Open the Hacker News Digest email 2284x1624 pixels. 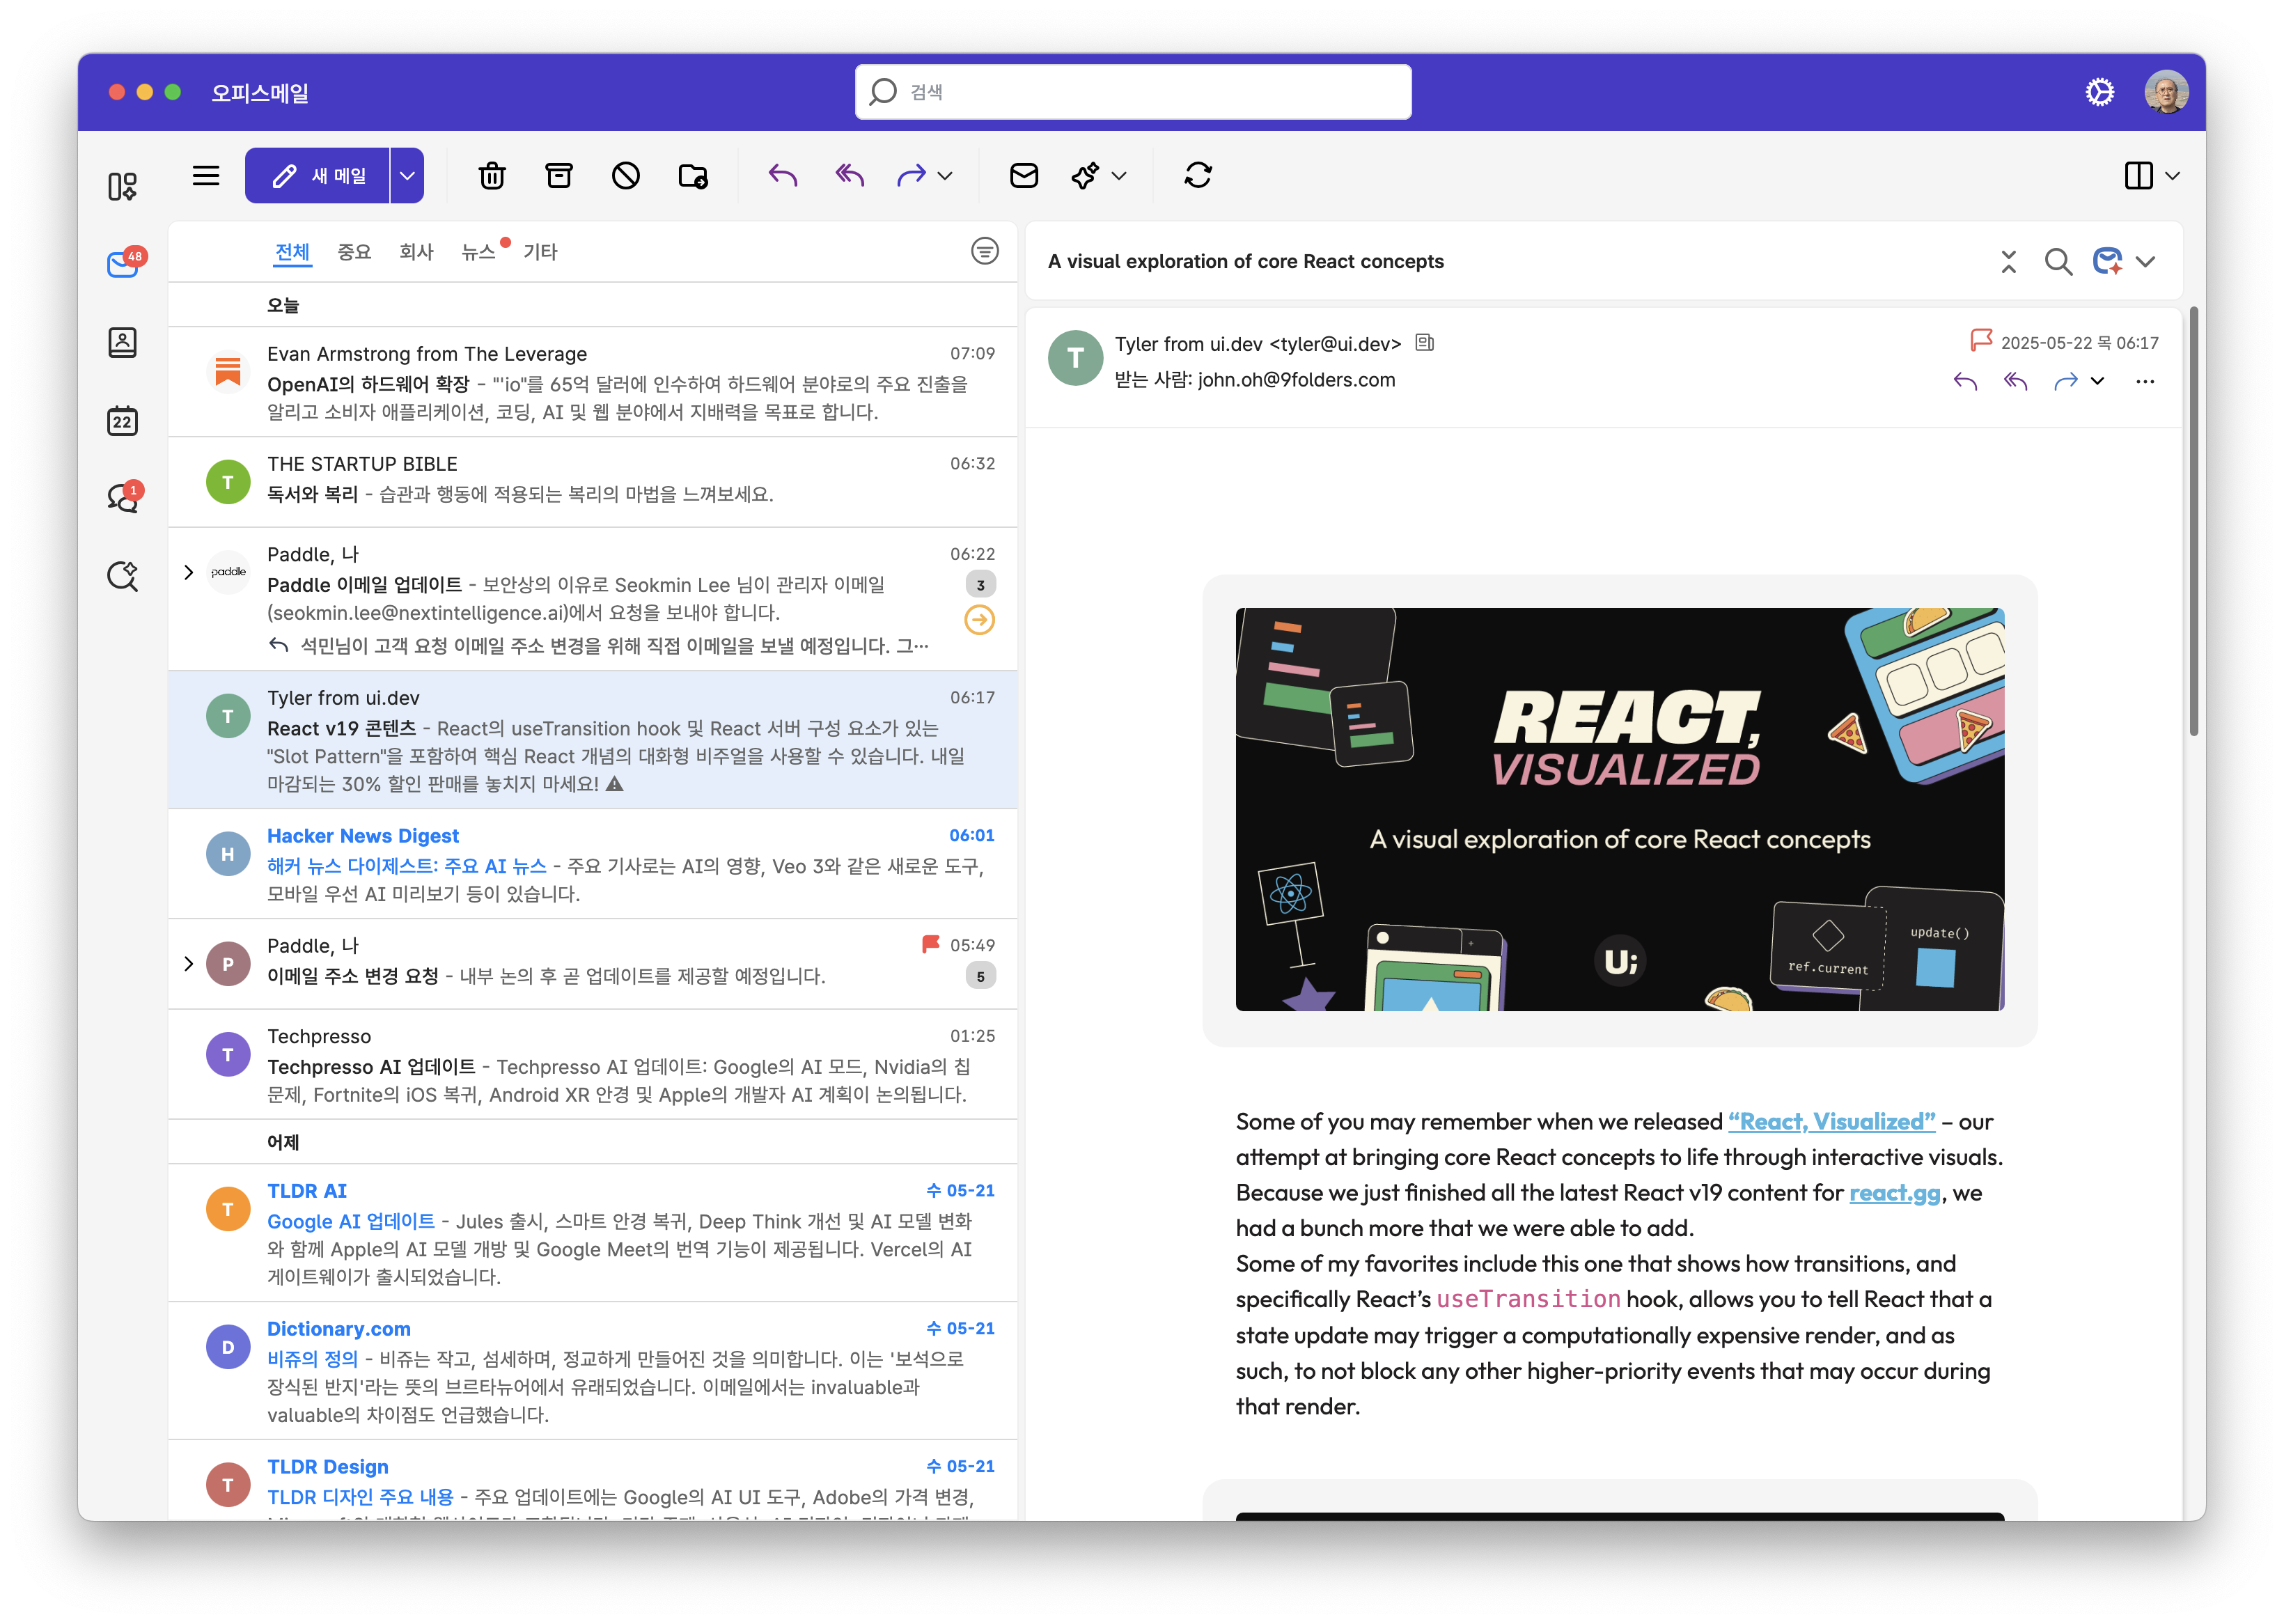coord(593,864)
